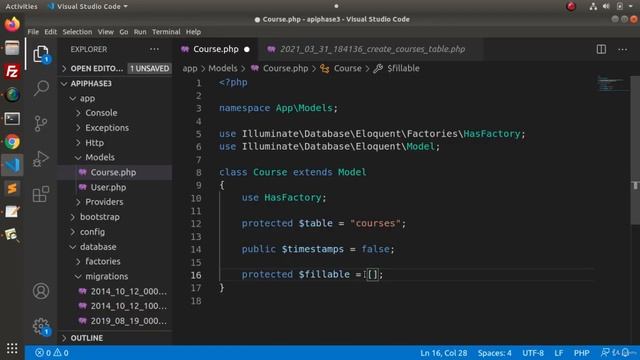Launch Google Chrome from the dock
The height and width of the screenshot is (360, 640).
click(12, 142)
